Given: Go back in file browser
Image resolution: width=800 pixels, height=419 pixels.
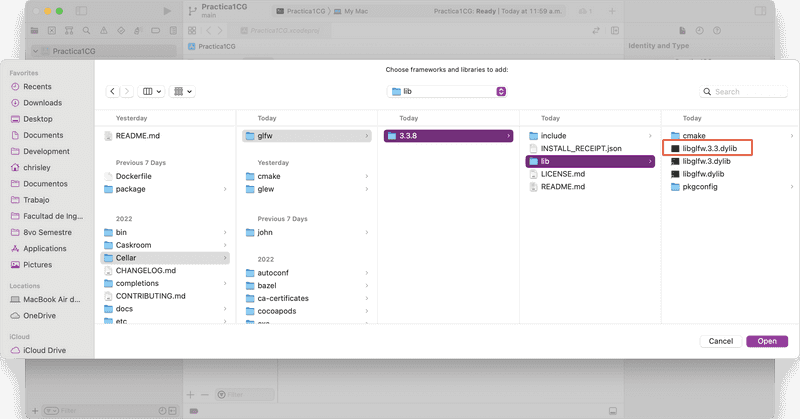Looking at the screenshot, I should click(x=112, y=91).
